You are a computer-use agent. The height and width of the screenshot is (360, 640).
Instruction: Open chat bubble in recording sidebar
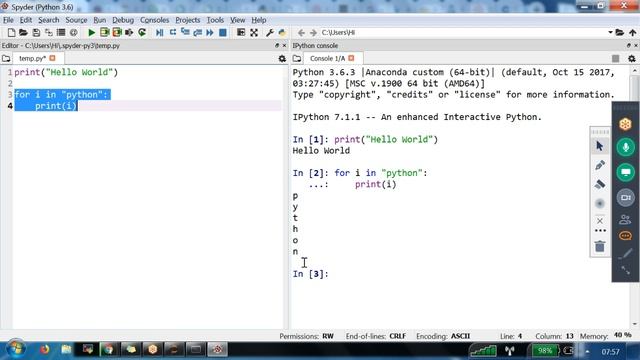(625, 236)
